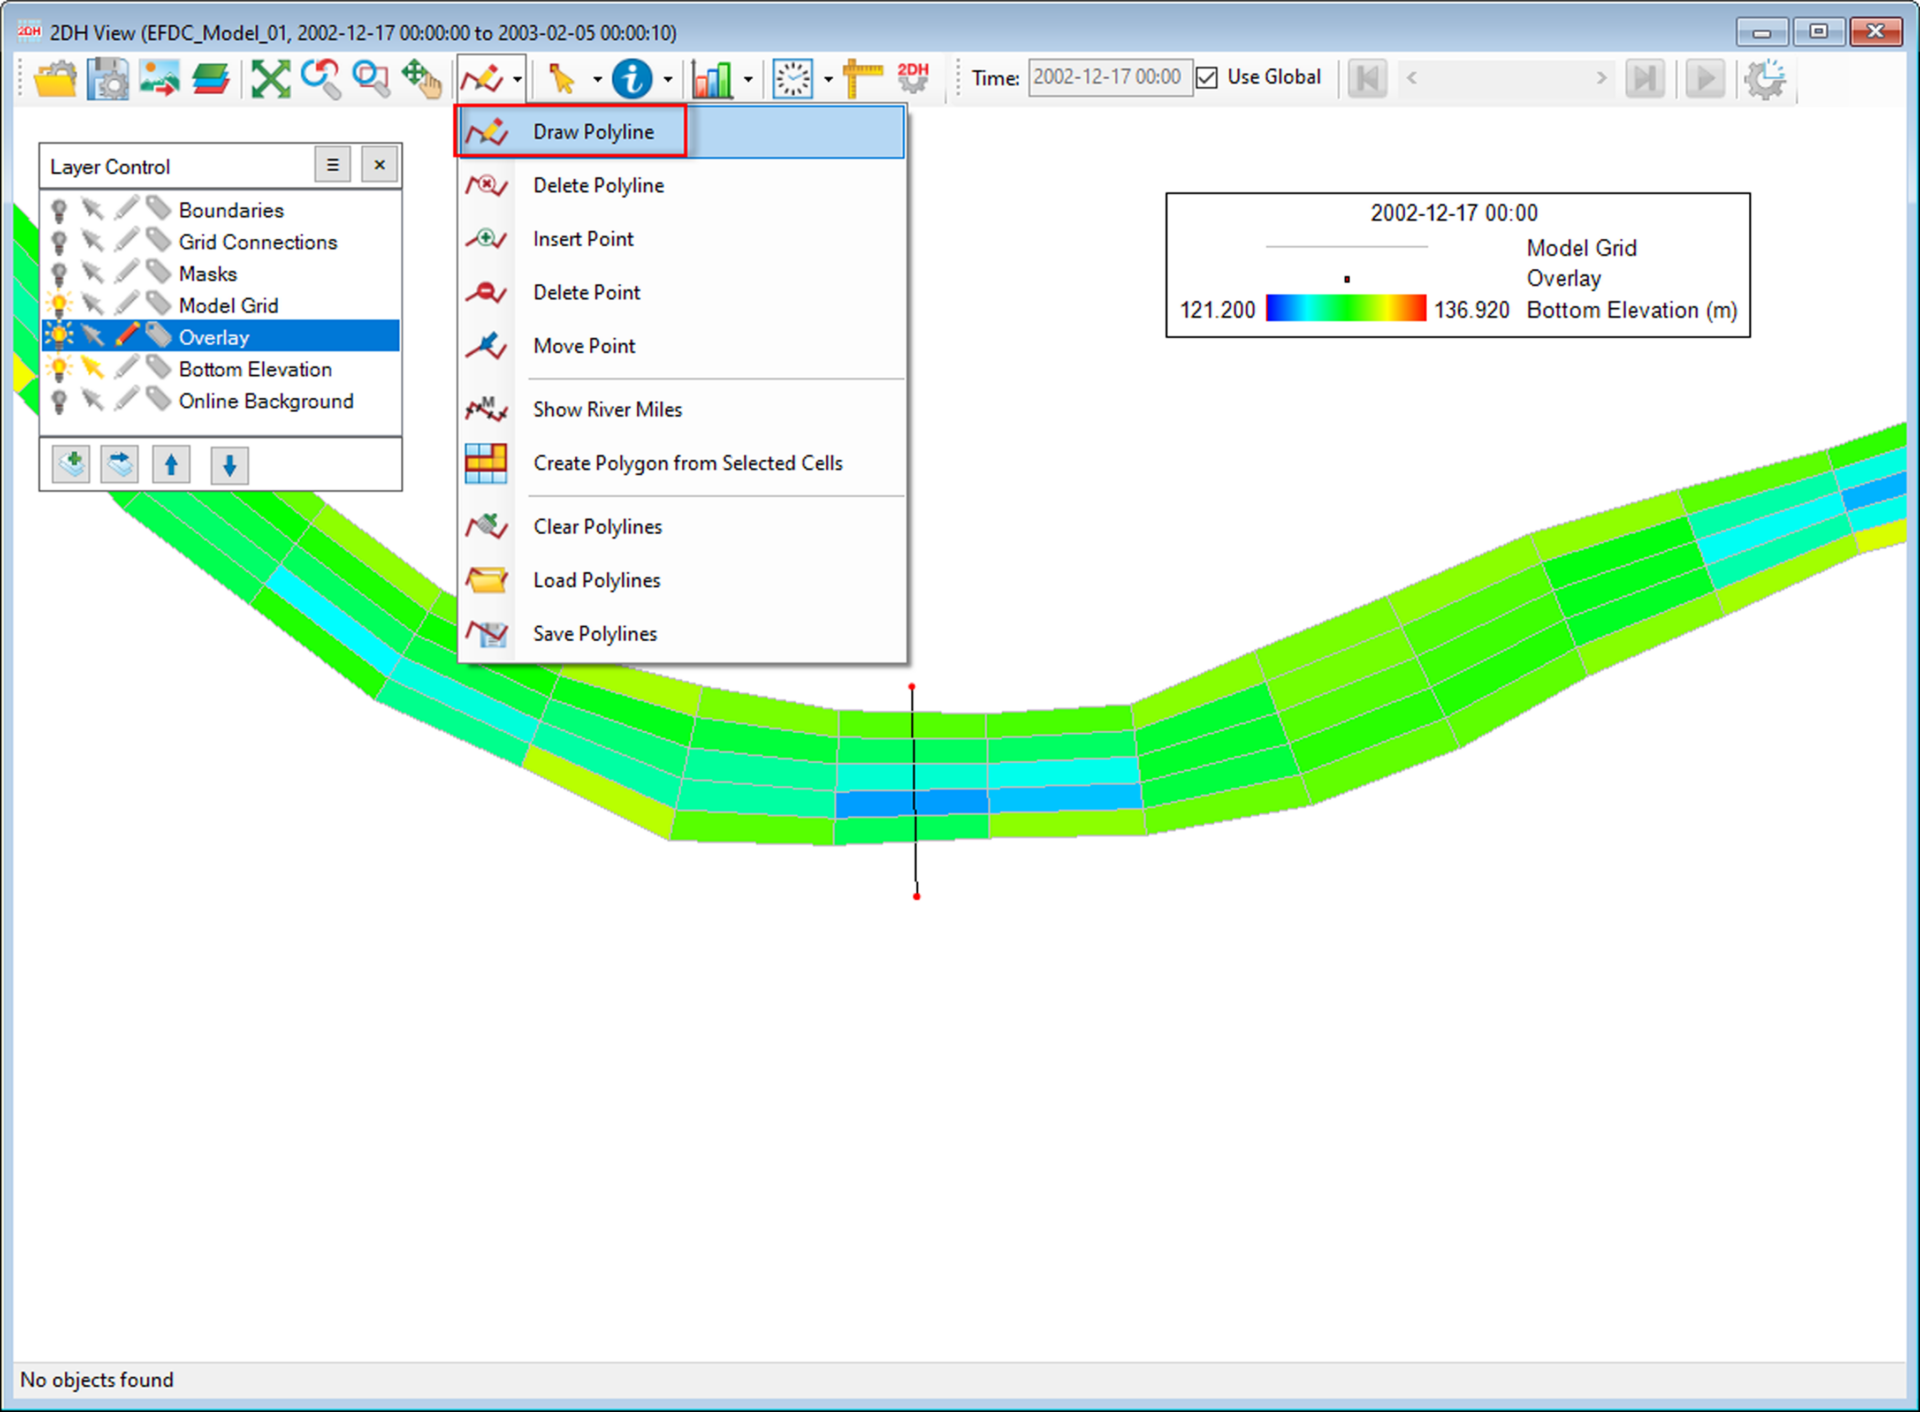Click the 2DH ruler measurement icon
This screenshot has height=1412, width=1920.
pos(862,78)
